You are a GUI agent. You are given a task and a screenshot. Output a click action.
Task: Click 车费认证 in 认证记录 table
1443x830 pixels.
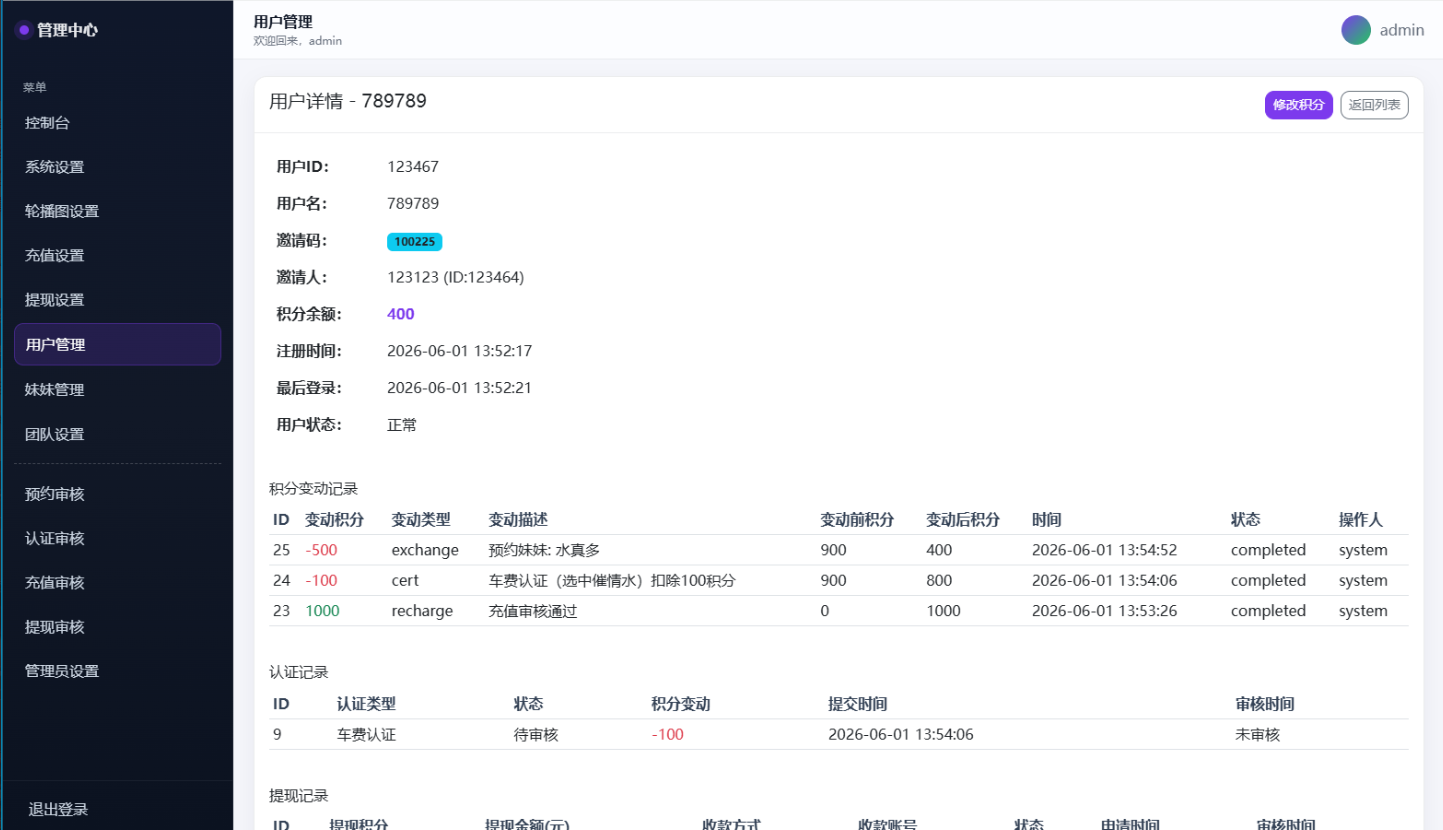pyautogui.click(x=367, y=735)
